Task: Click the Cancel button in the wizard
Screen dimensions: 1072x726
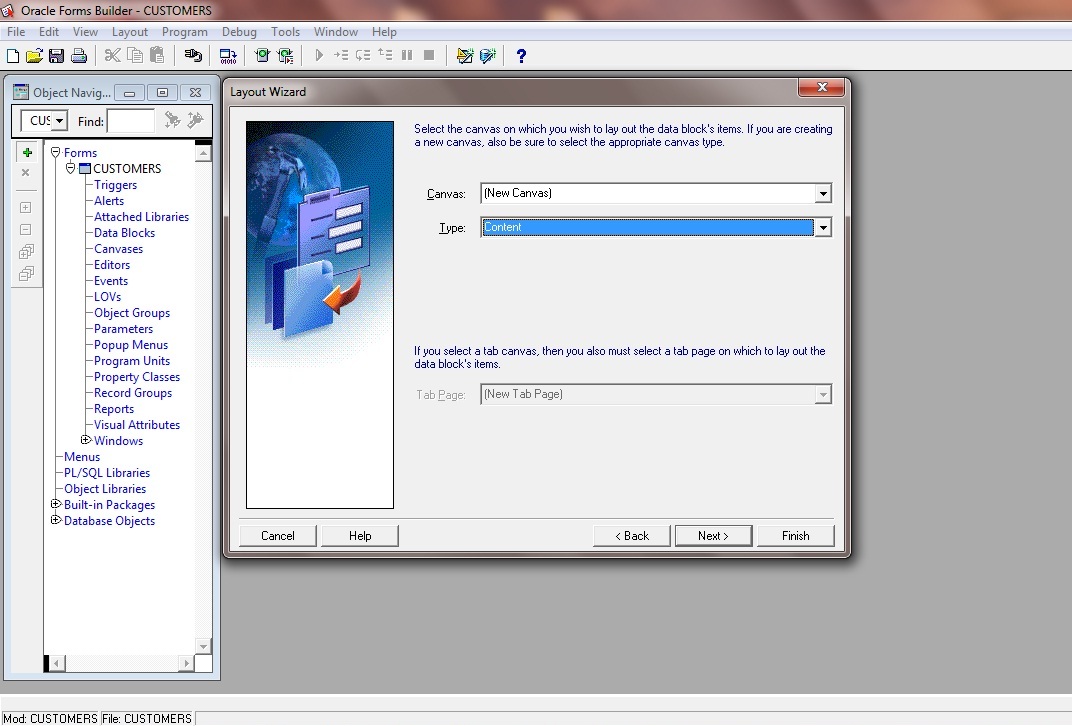Action: 278,536
